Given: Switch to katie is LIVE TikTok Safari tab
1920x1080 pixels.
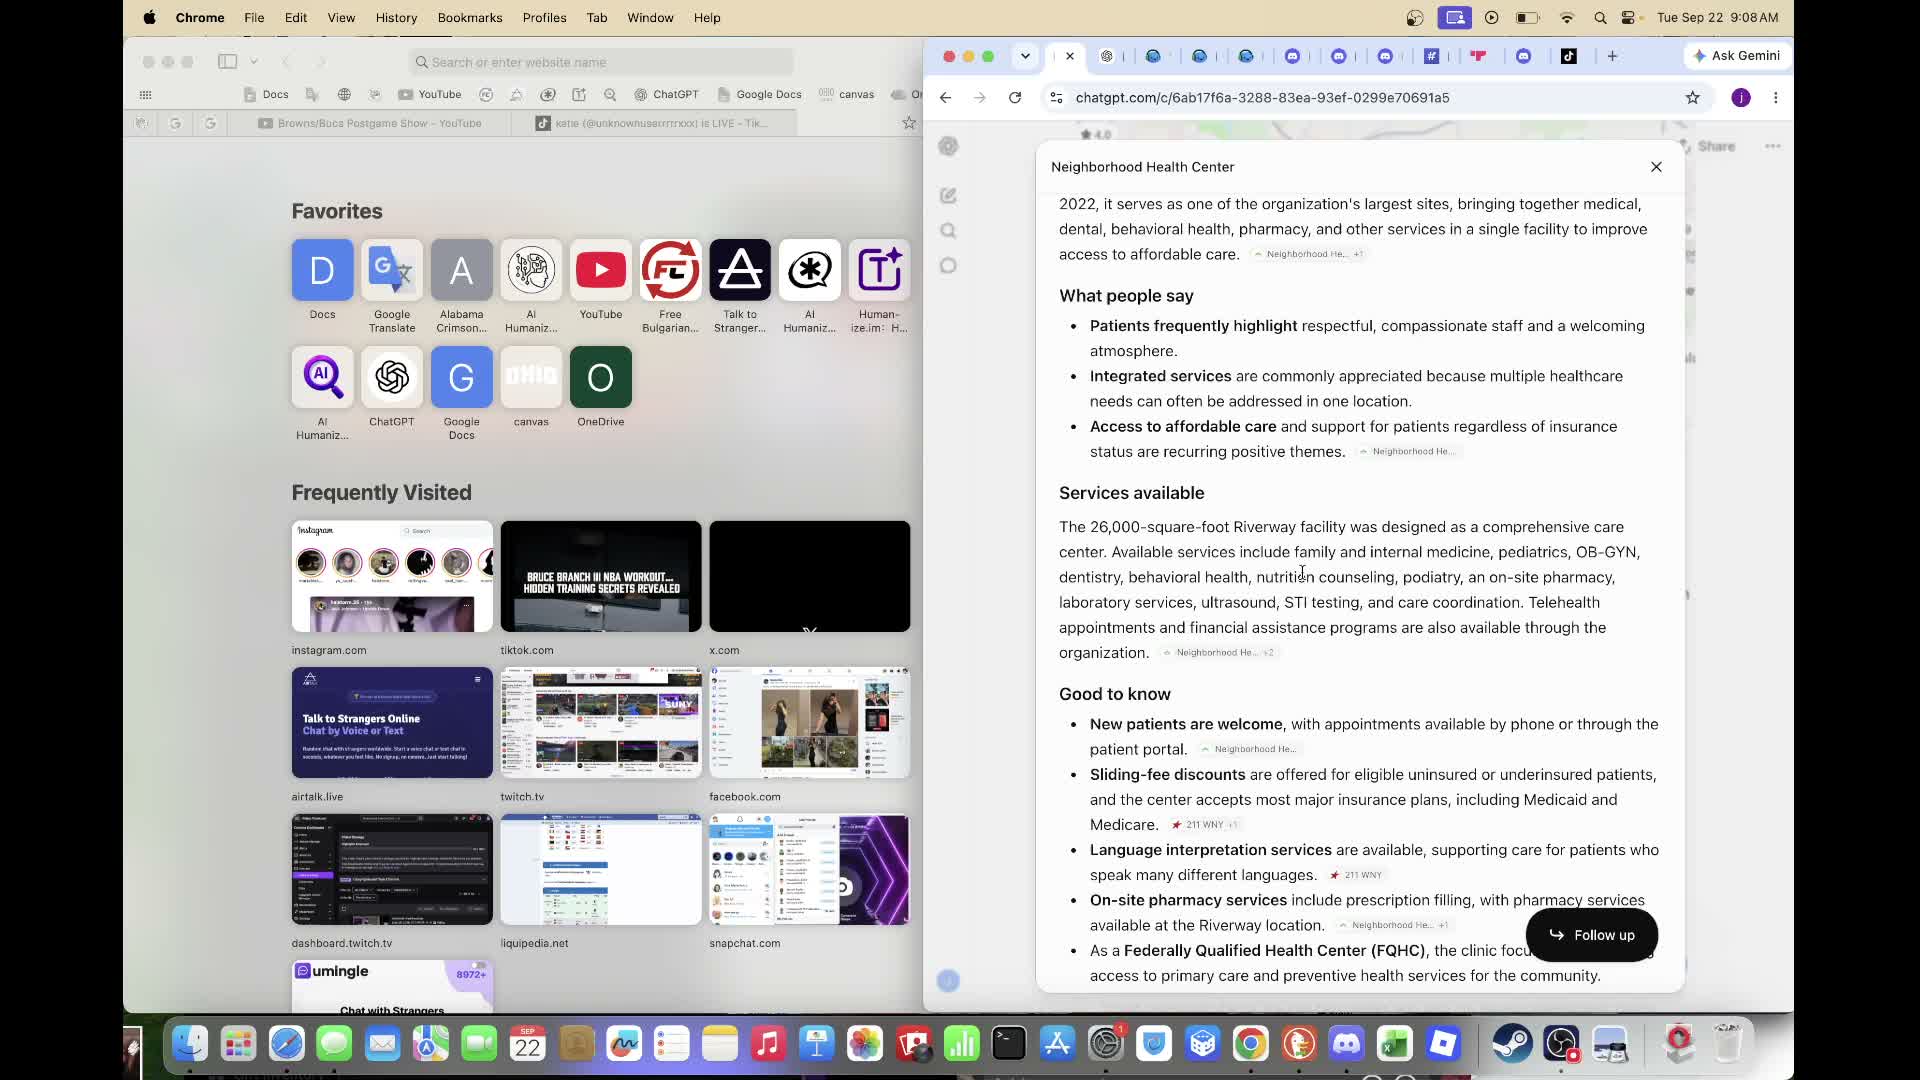Looking at the screenshot, I should pyautogui.click(x=654, y=123).
